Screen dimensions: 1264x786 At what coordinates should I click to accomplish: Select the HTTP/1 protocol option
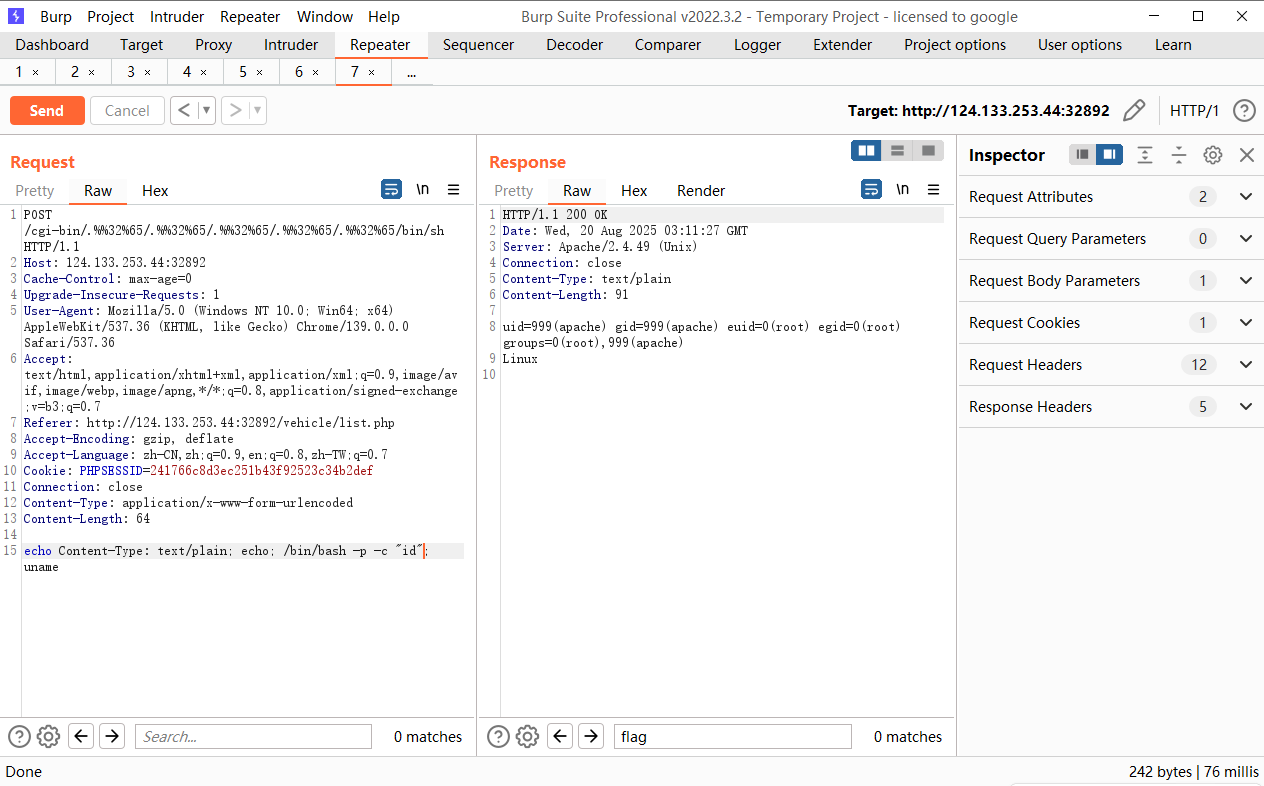pos(1195,111)
